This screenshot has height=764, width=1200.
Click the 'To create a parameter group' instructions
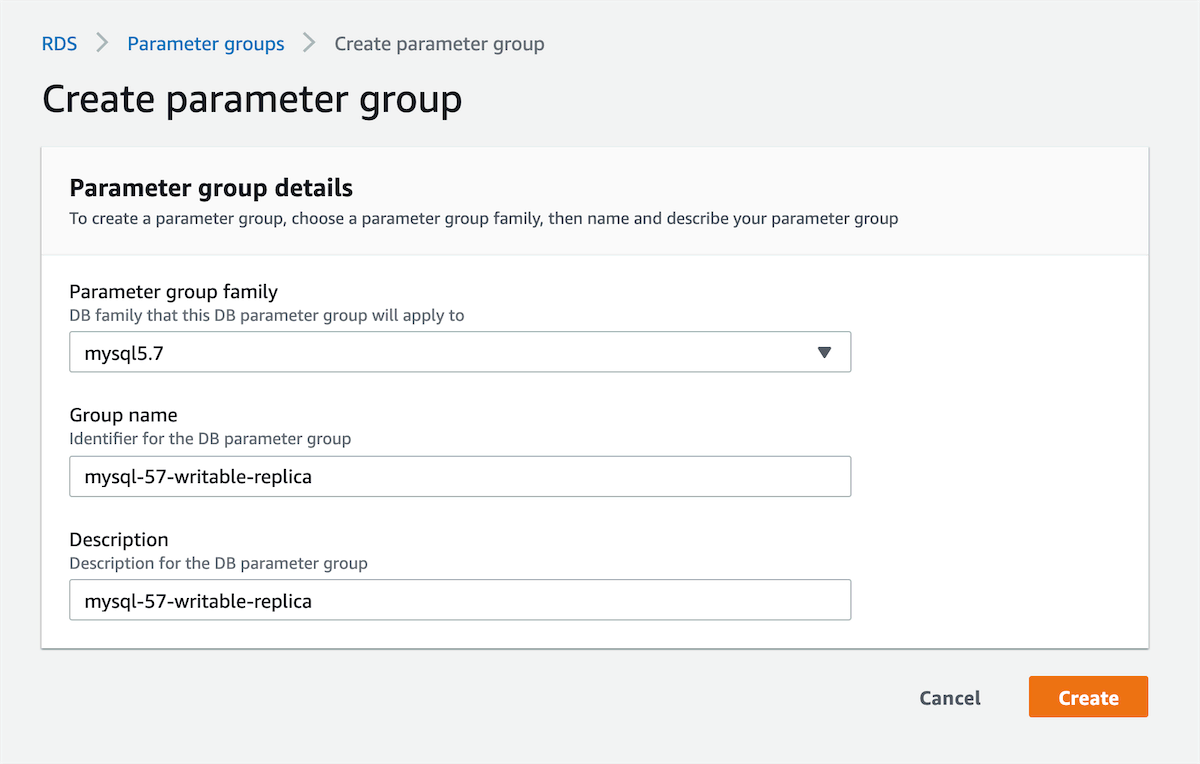[483, 218]
